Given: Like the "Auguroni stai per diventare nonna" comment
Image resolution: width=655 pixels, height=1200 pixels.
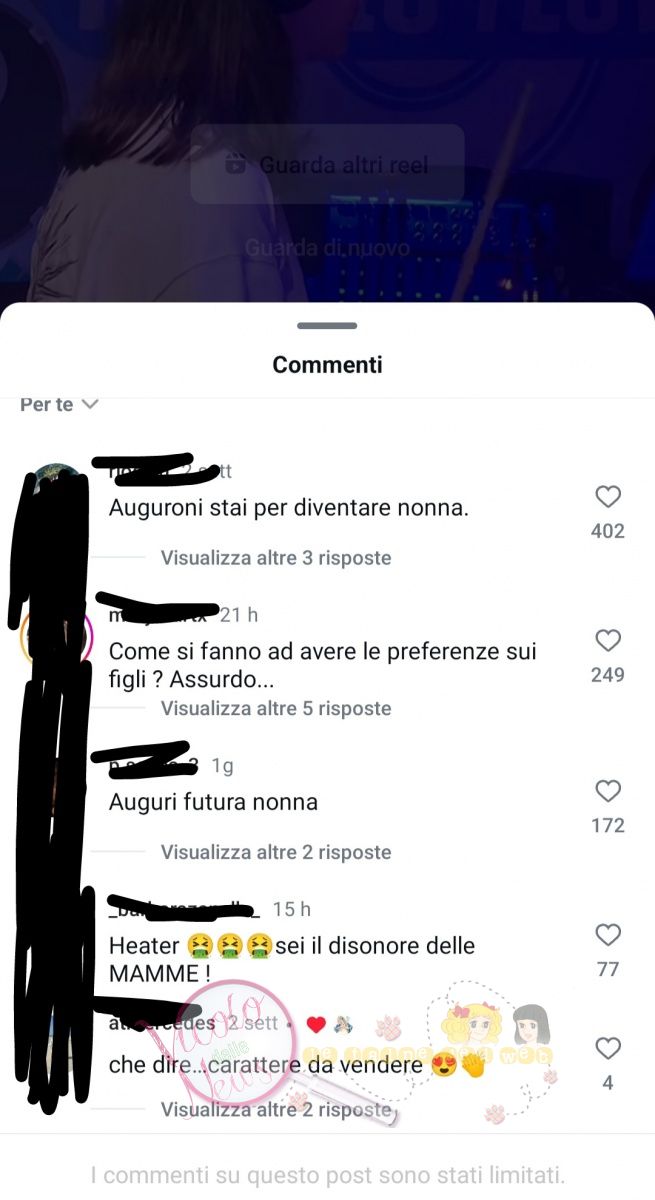Looking at the screenshot, I should (608, 497).
